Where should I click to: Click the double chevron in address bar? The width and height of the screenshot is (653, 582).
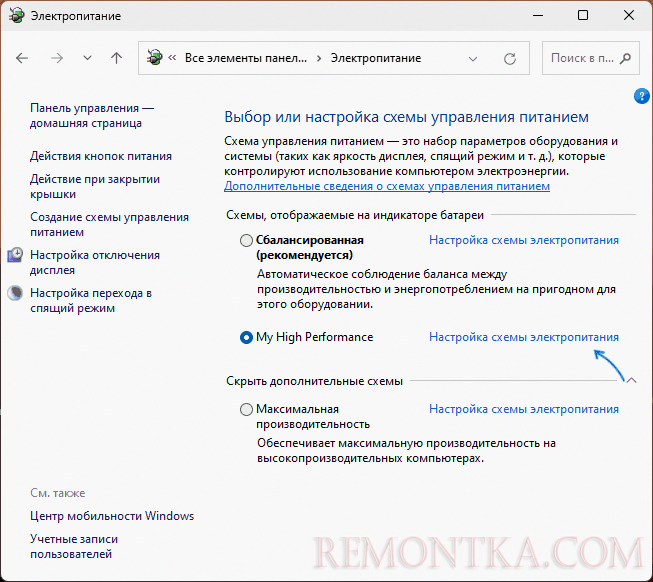tap(172, 57)
